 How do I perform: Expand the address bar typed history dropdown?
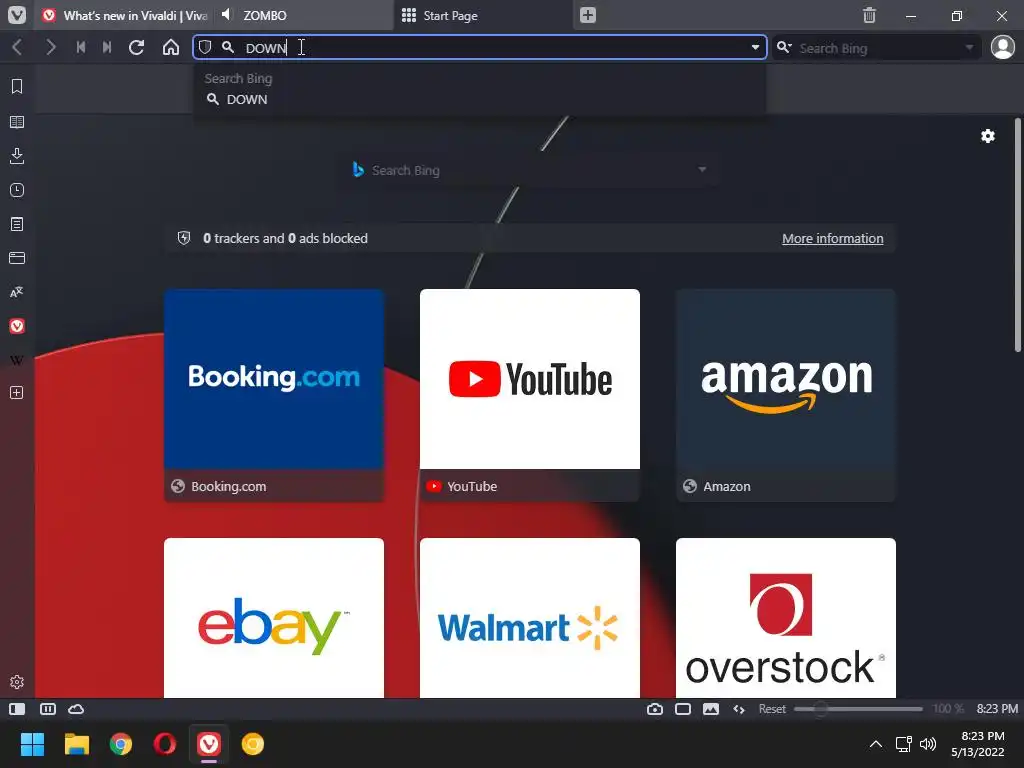tap(755, 47)
